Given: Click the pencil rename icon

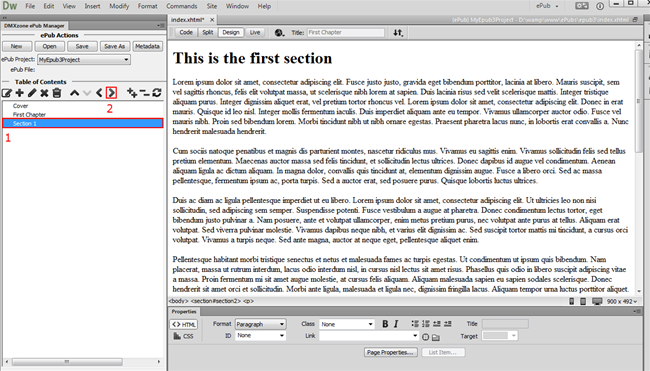Looking at the screenshot, I should tap(32, 93).
